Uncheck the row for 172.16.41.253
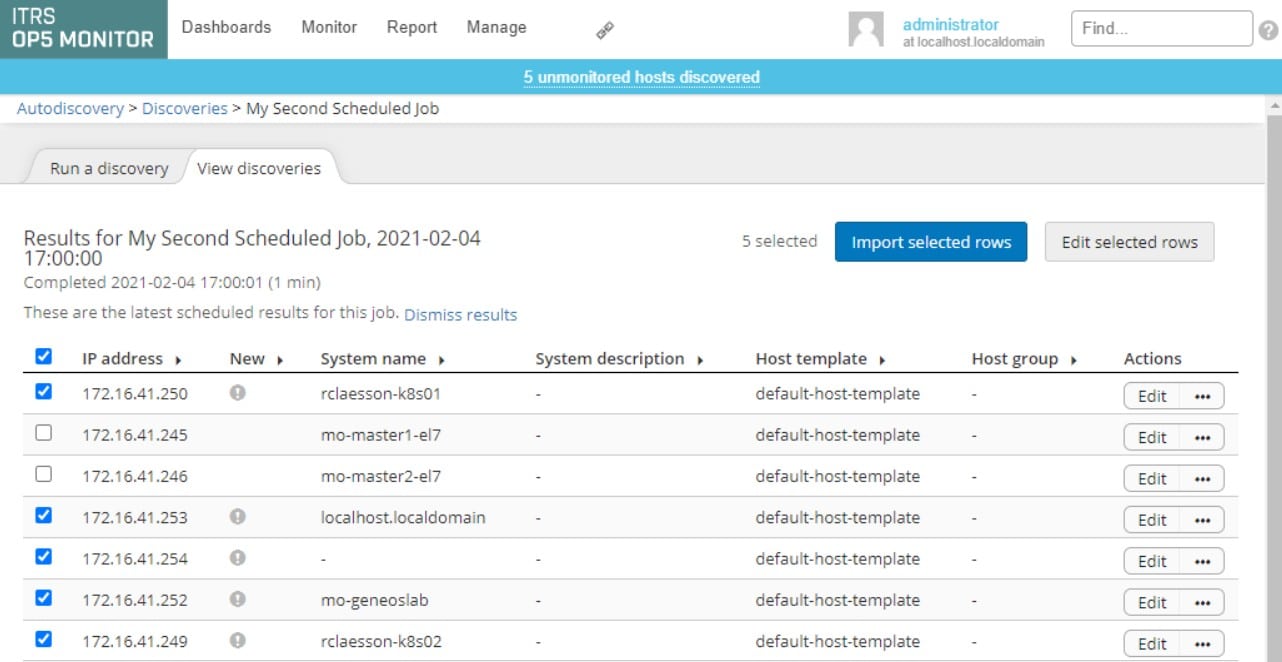Image resolution: width=1282 pixels, height=662 pixels. pos(43,515)
